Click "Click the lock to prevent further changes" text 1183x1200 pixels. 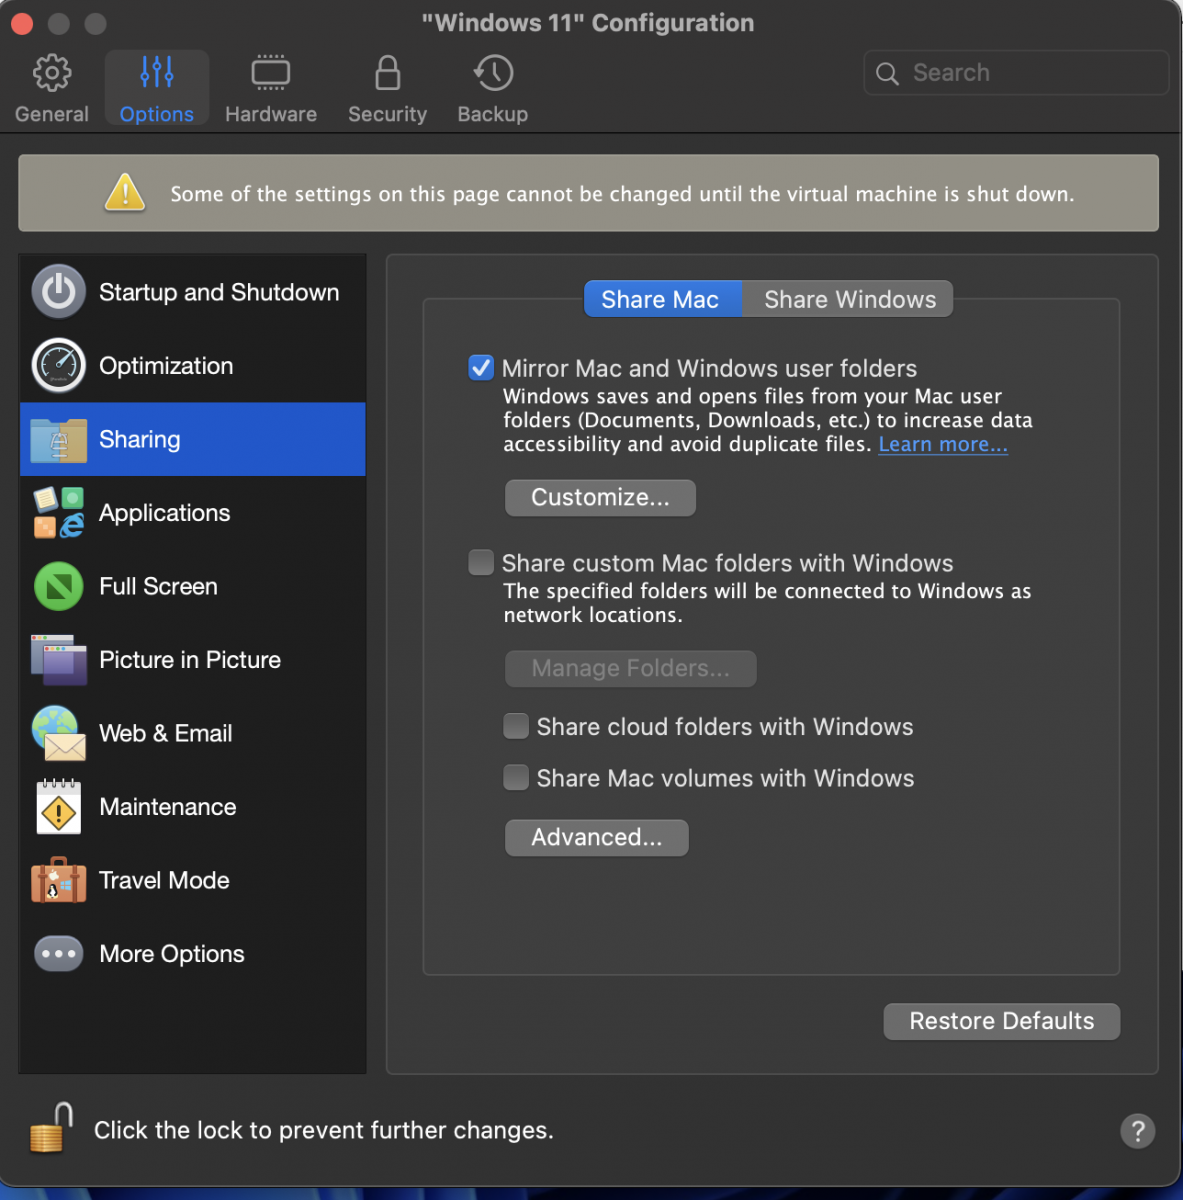pyautogui.click(x=324, y=1130)
